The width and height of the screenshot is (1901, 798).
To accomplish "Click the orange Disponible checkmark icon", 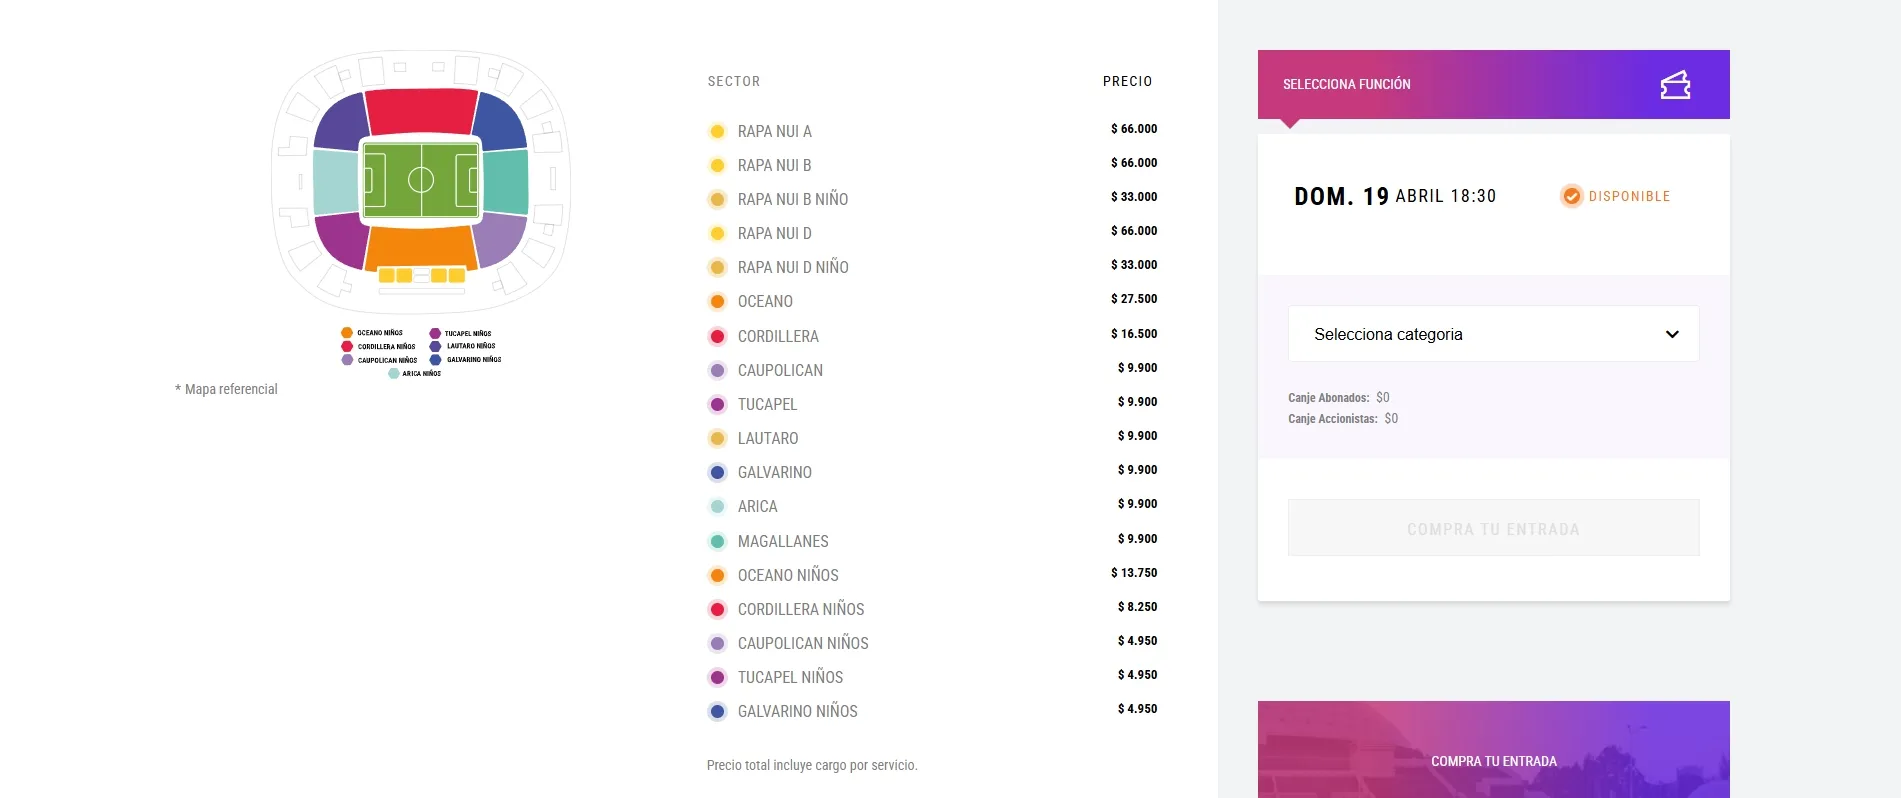I will pos(1571,196).
